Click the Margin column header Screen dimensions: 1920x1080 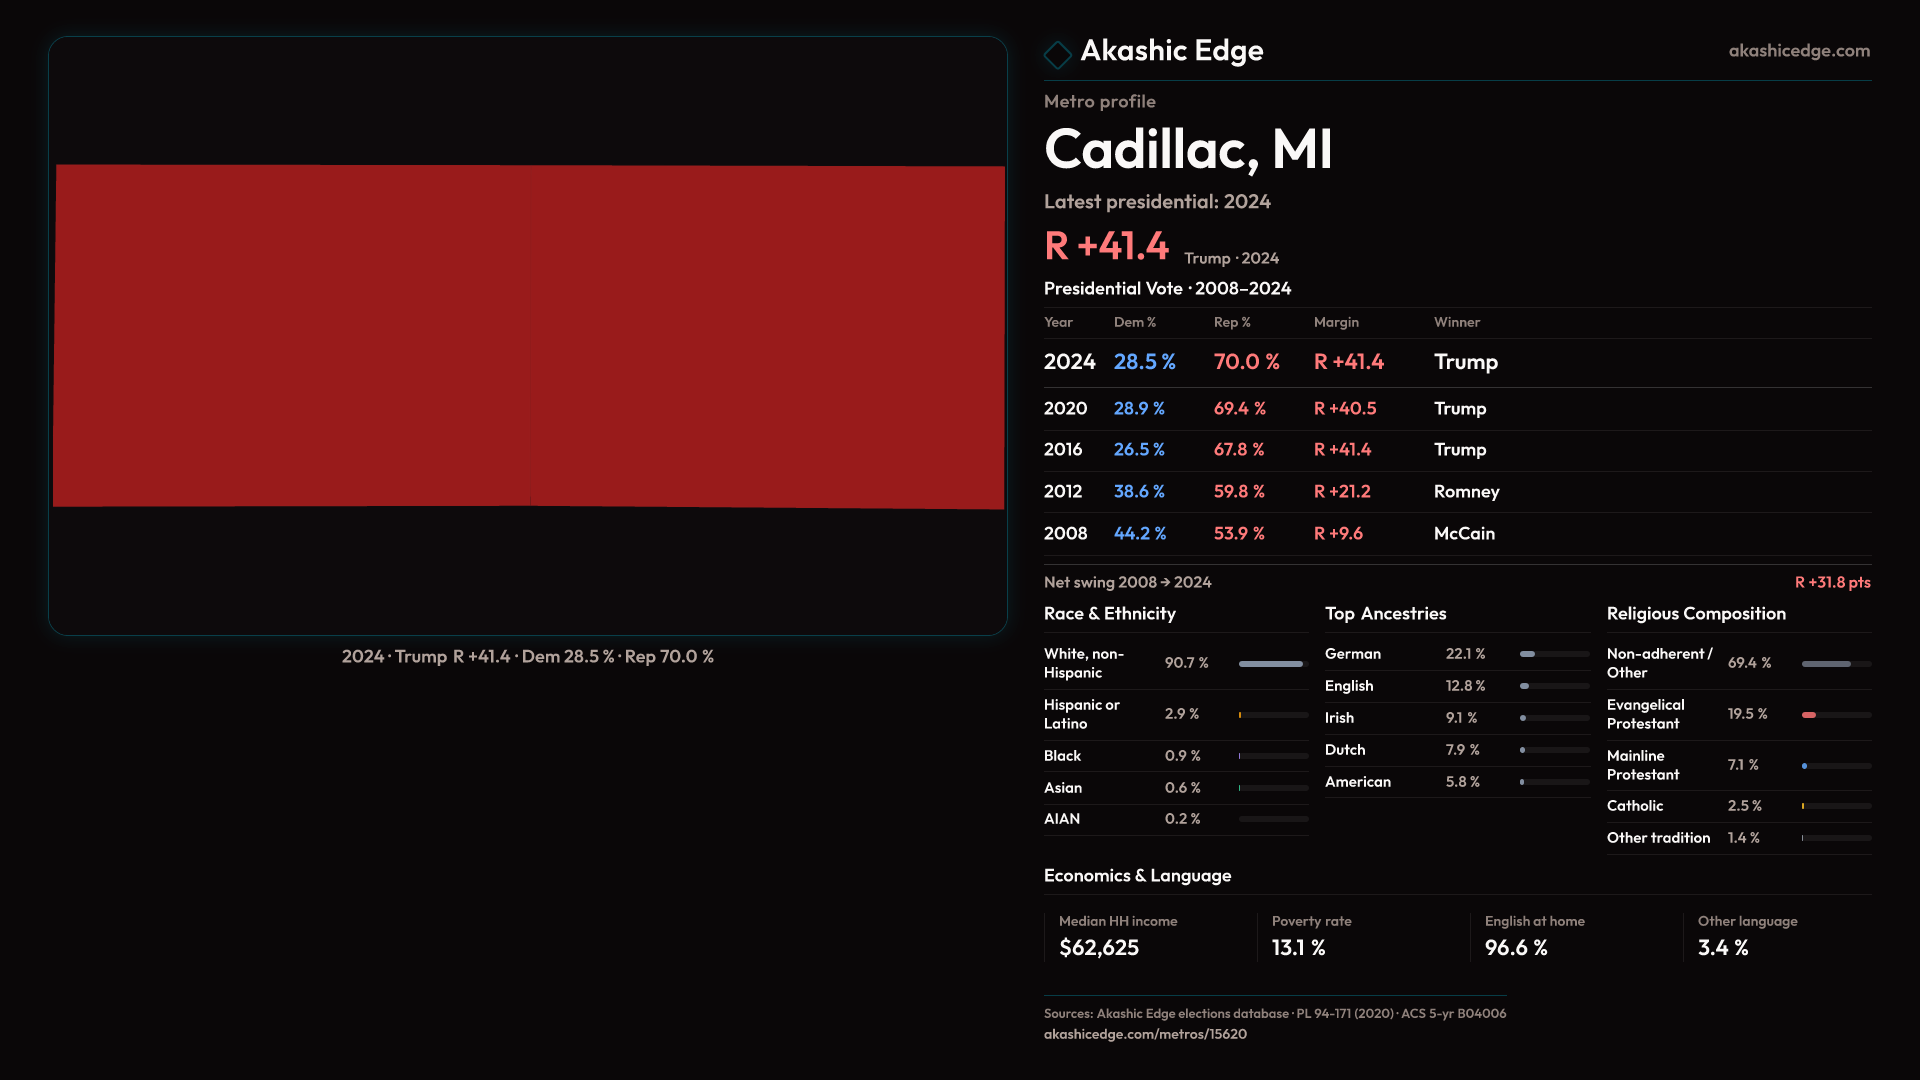(1336, 323)
